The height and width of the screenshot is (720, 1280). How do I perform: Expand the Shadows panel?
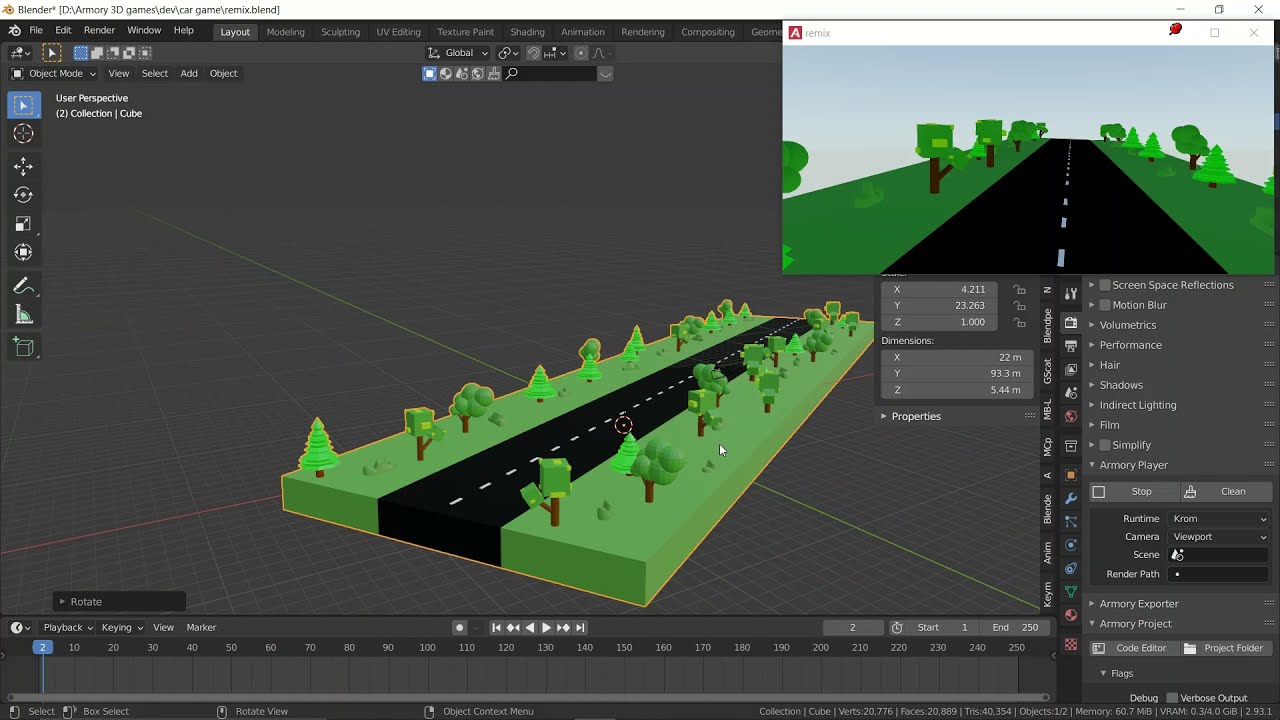pos(1121,385)
